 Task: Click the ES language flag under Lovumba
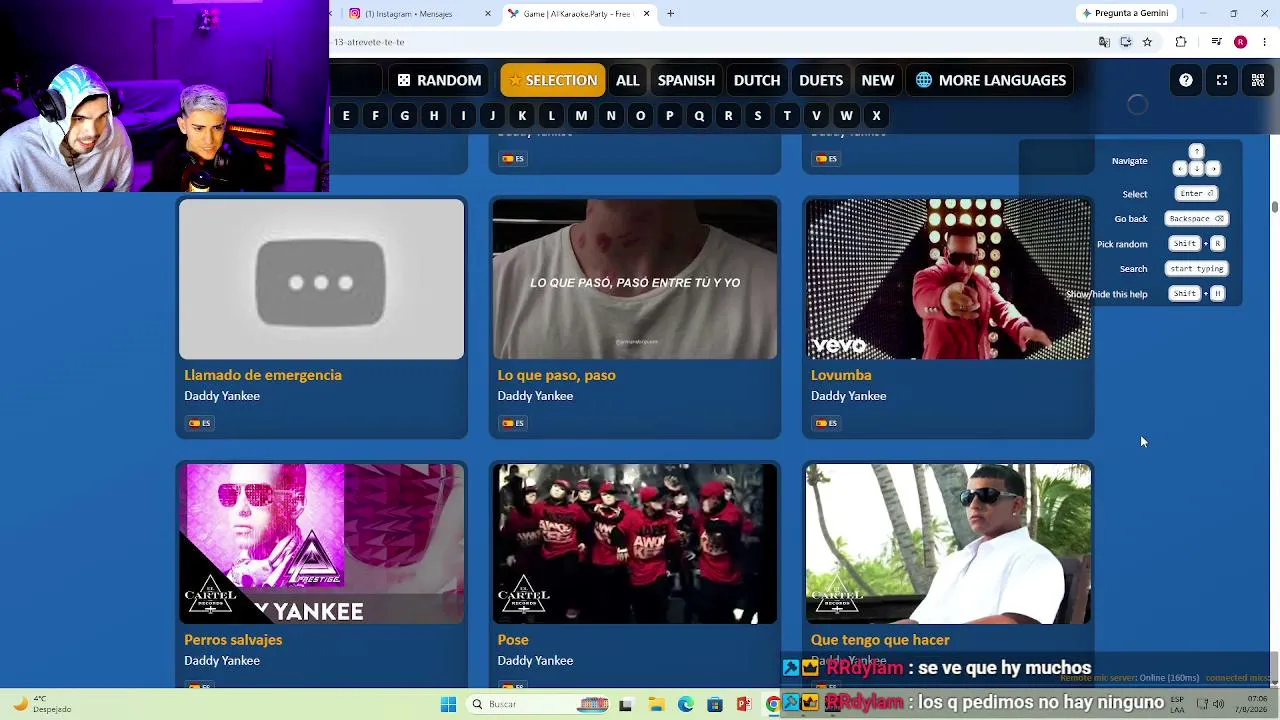tap(826, 423)
